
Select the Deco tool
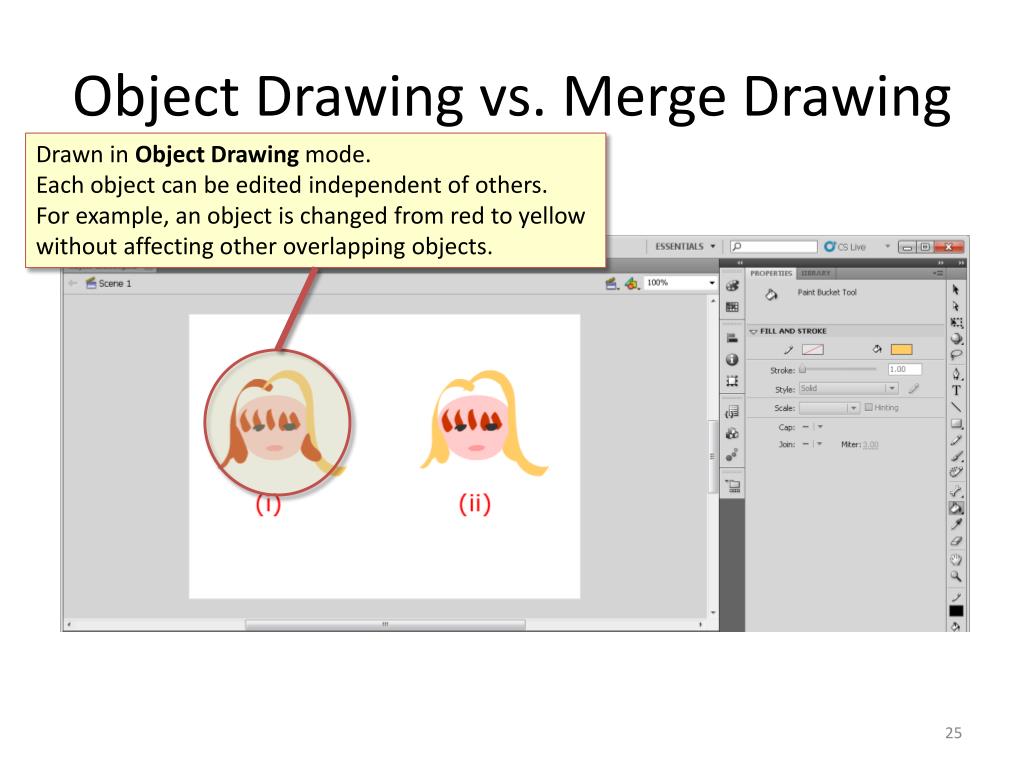tap(956, 472)
